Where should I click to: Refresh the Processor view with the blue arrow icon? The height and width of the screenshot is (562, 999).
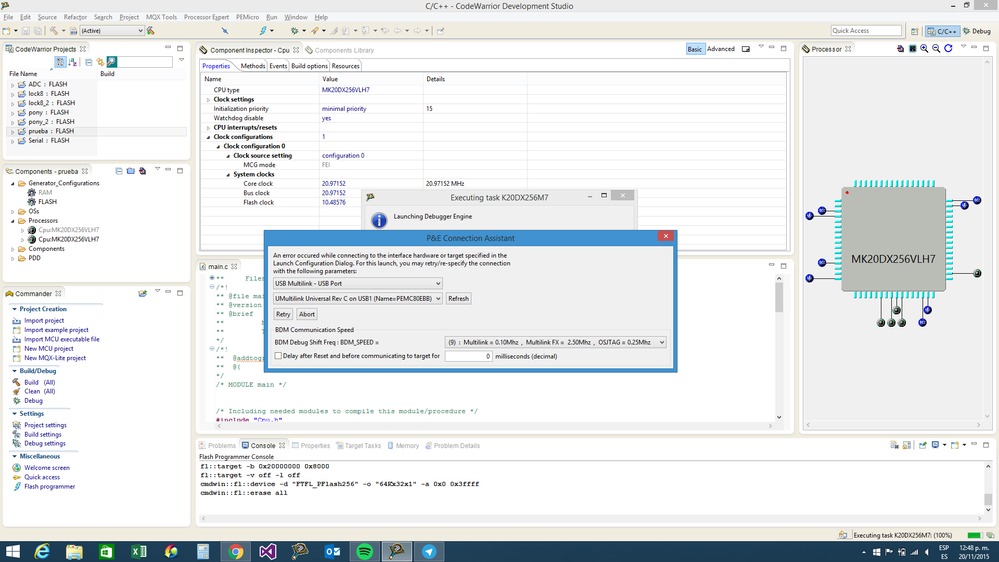[948, 48]
